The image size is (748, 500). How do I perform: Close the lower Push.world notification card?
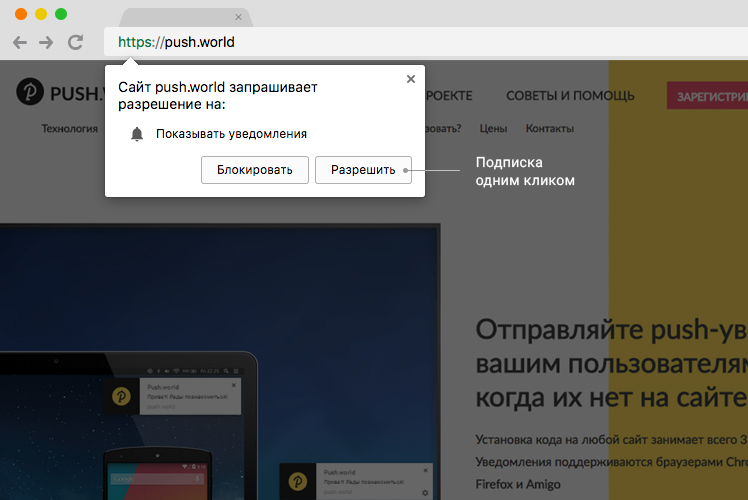[426, 470]
